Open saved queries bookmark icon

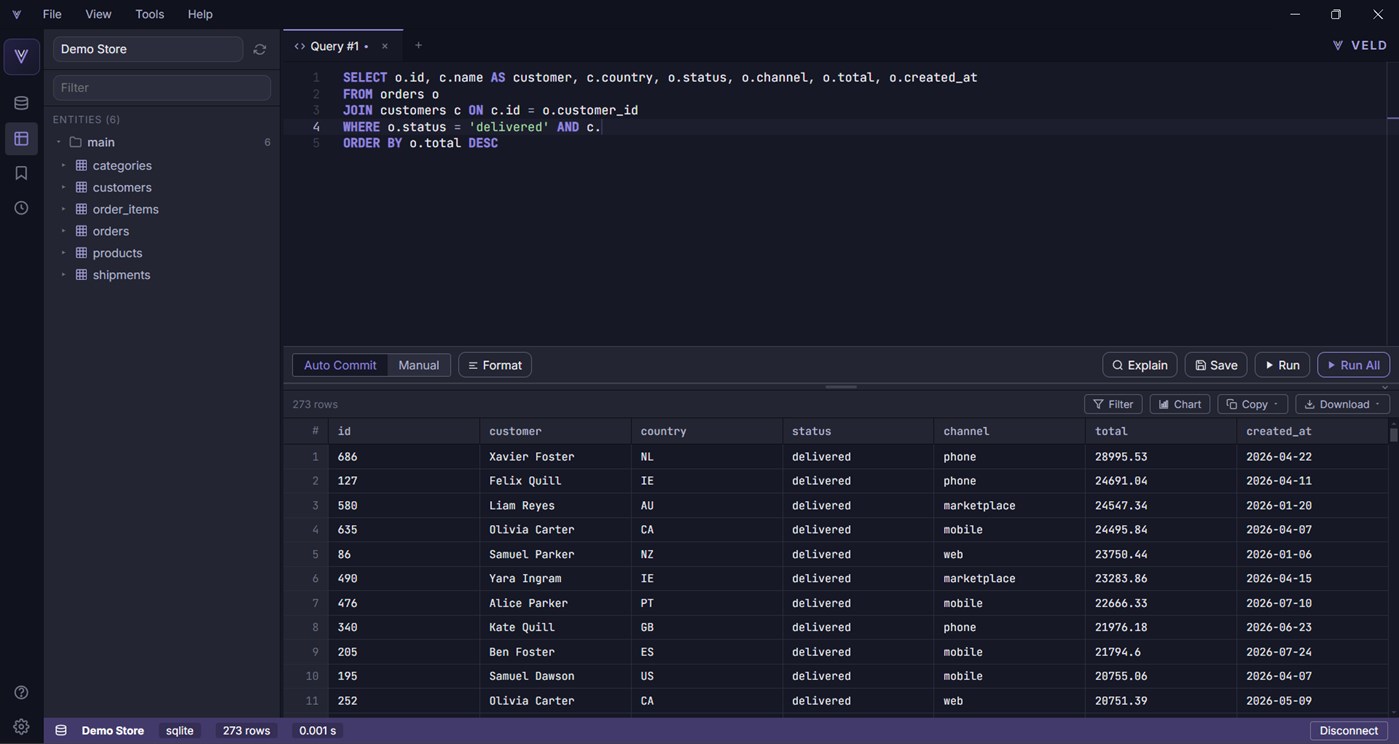tap(21, 173)
